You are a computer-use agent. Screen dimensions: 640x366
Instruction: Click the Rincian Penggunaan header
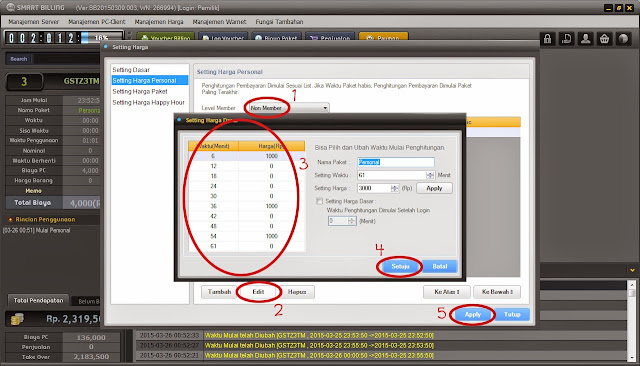pyautogui.click(x=45, y=219)
